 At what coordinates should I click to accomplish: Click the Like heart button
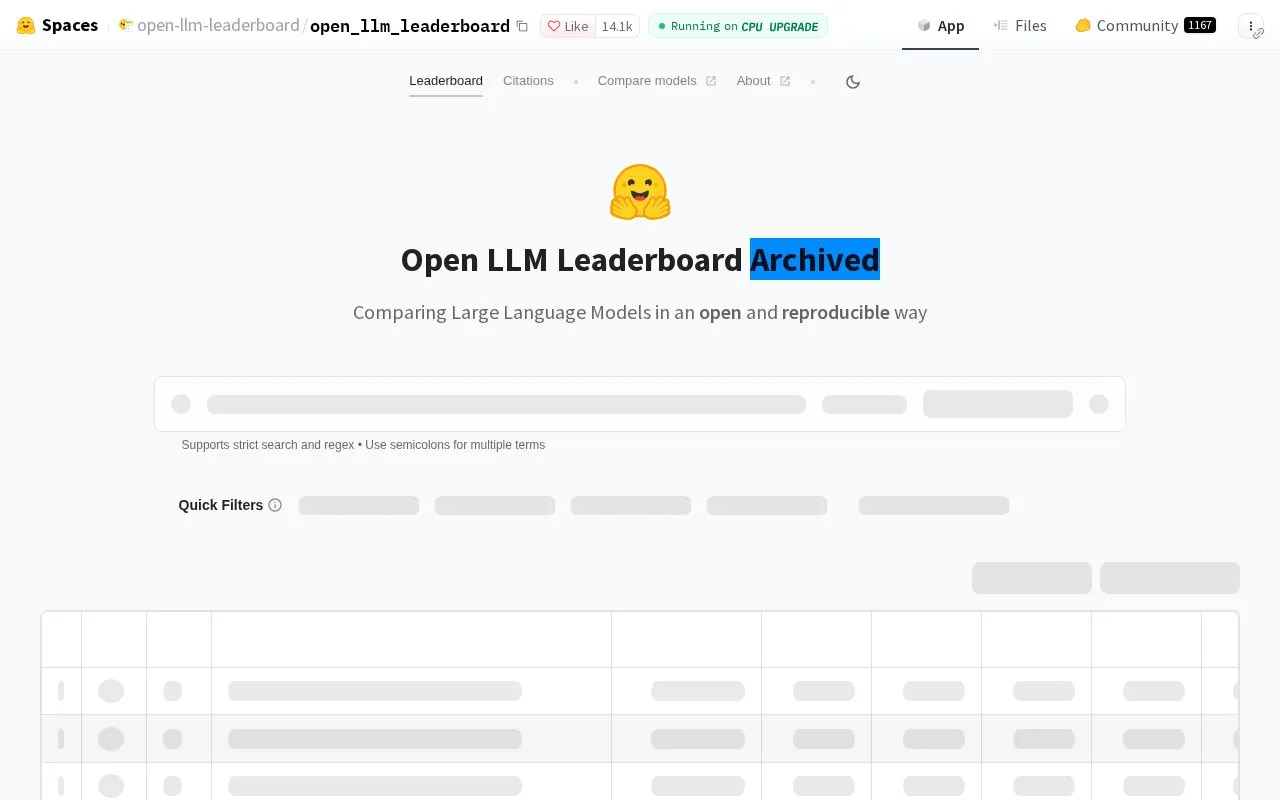pos(568,26)
